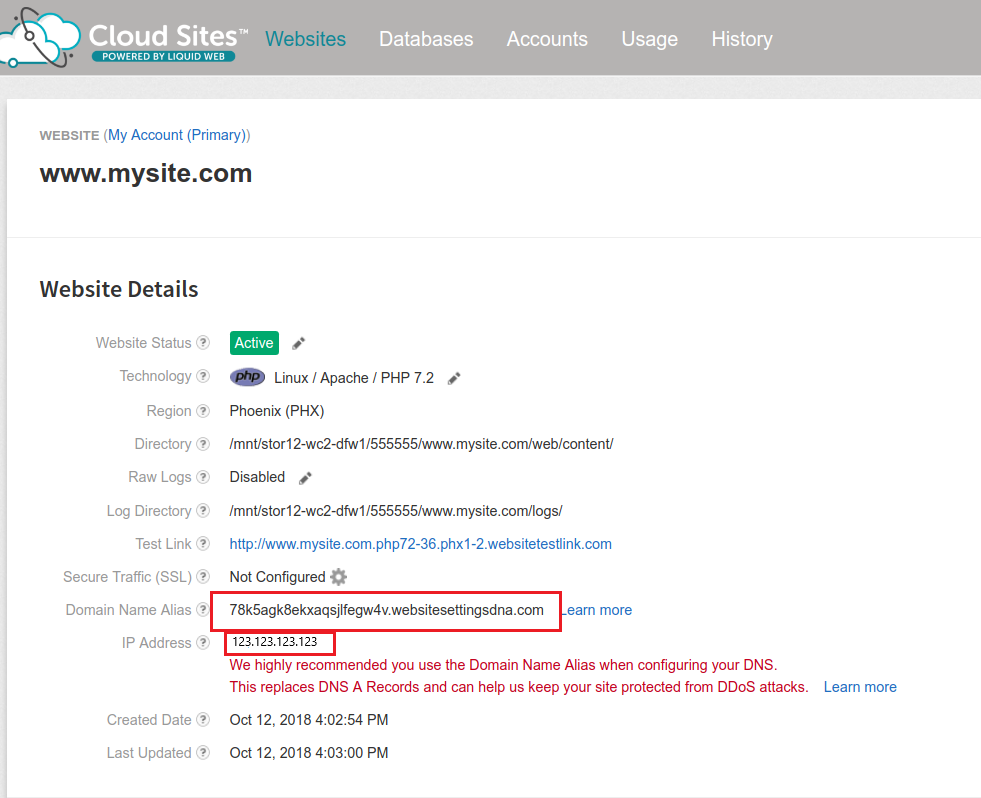981x798 pixels.
Task: Click the green Active status badge
Action: [253, 342]
